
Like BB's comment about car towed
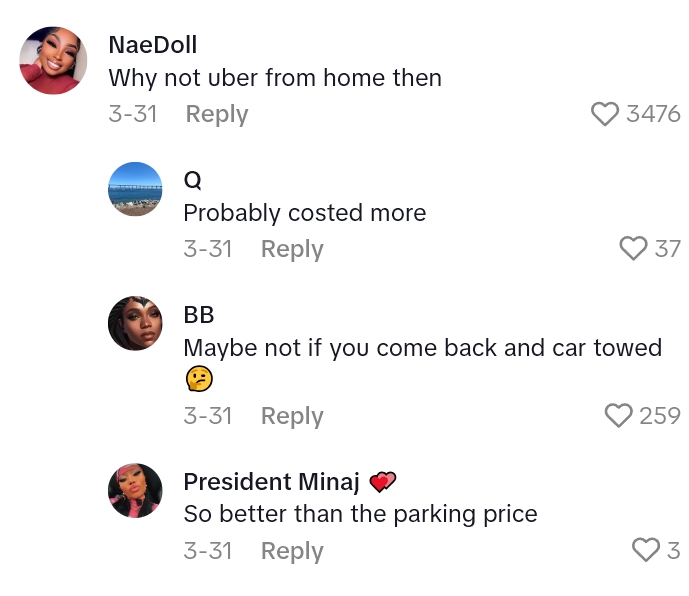coord(620,415)
